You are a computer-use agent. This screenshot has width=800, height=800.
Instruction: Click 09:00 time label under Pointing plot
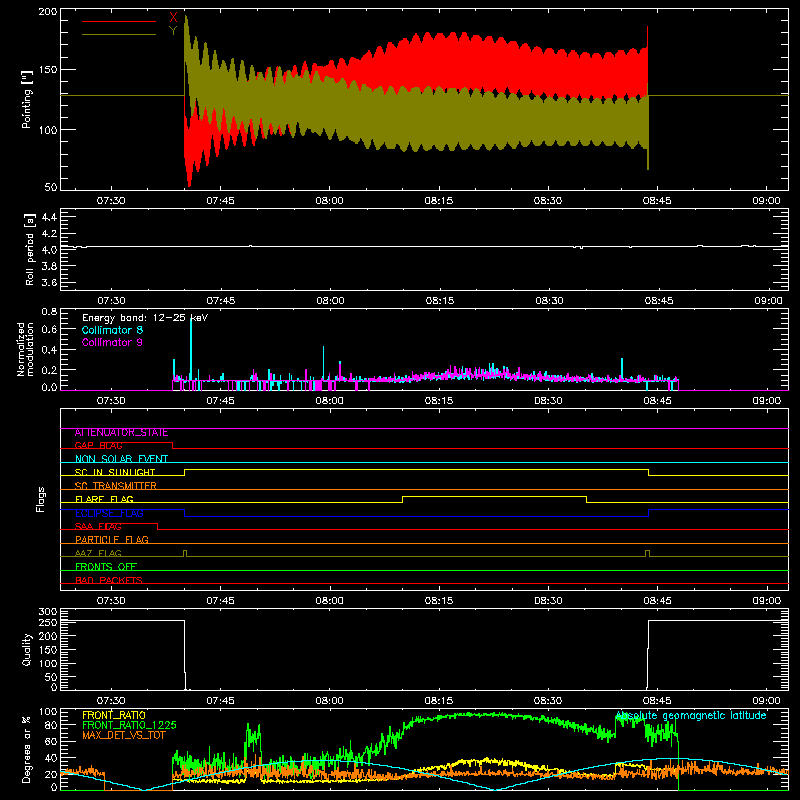(x=766, y=201)
